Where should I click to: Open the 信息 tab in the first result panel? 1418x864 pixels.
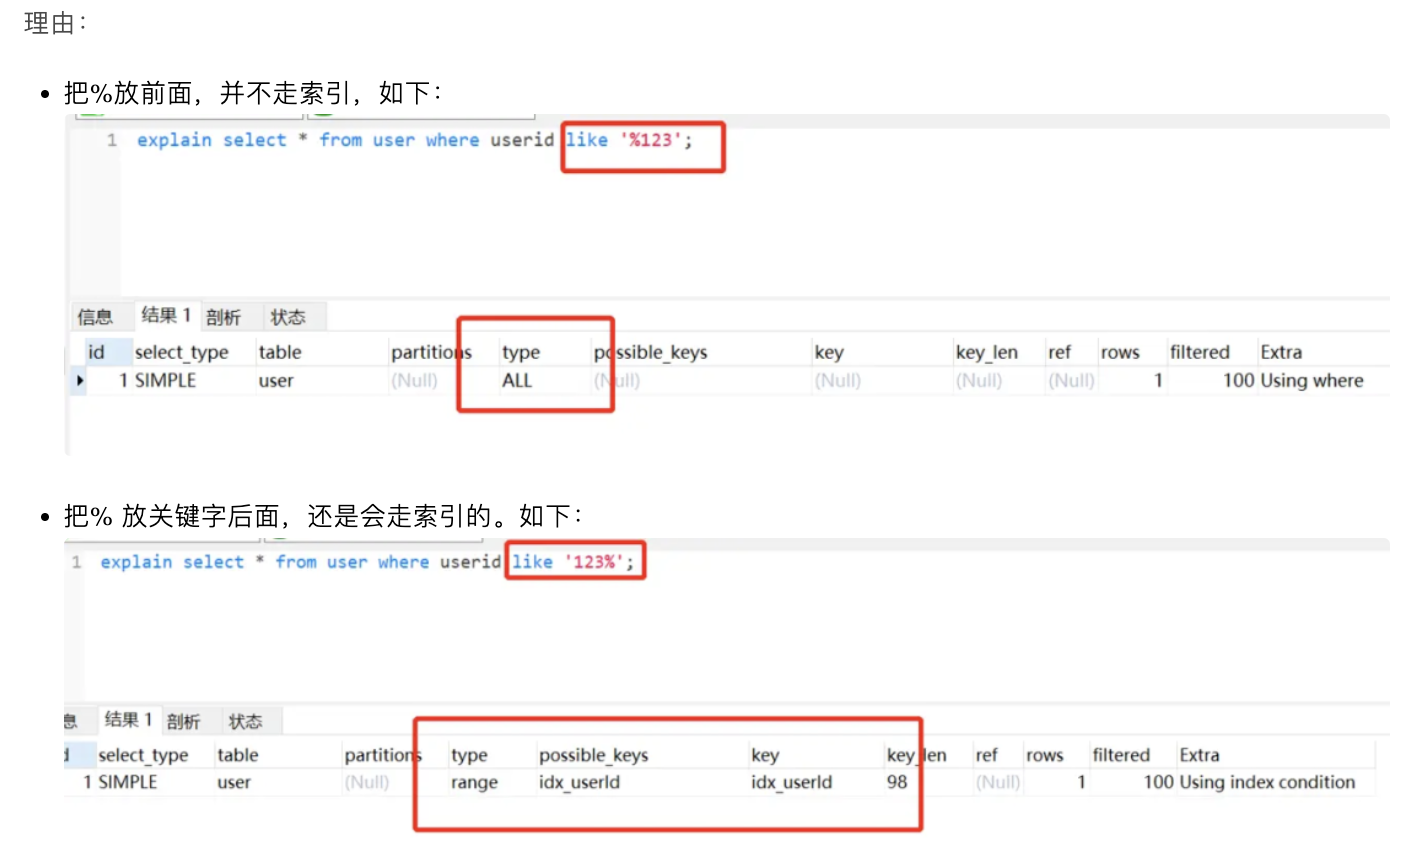[x=95, y=317]
